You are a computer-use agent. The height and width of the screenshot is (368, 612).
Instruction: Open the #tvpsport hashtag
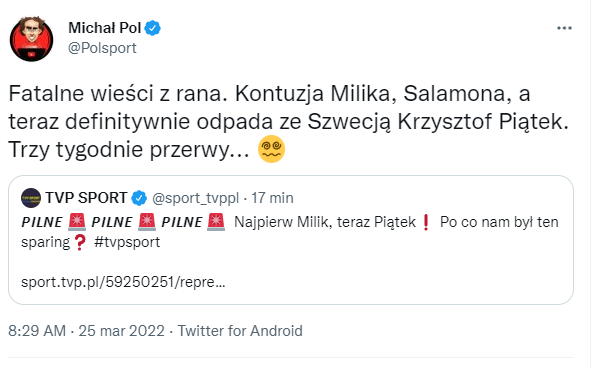click(x=127, y=242)
